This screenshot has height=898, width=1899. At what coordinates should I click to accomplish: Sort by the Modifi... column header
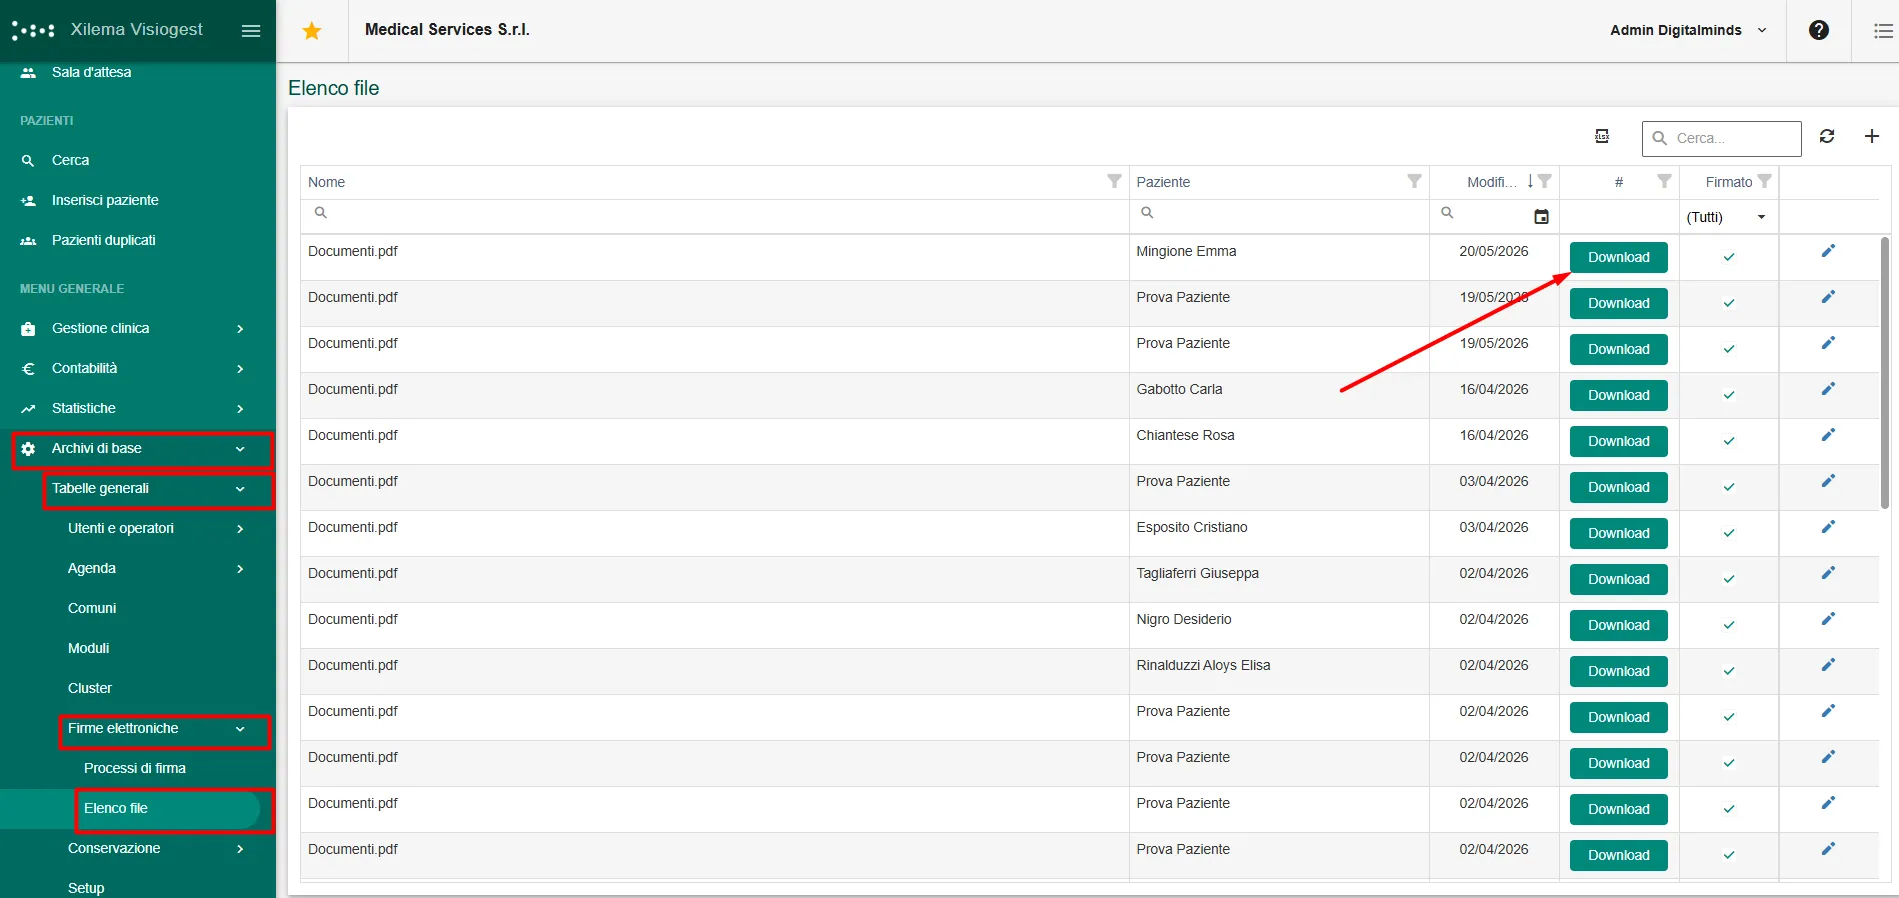click(1492, 182)
